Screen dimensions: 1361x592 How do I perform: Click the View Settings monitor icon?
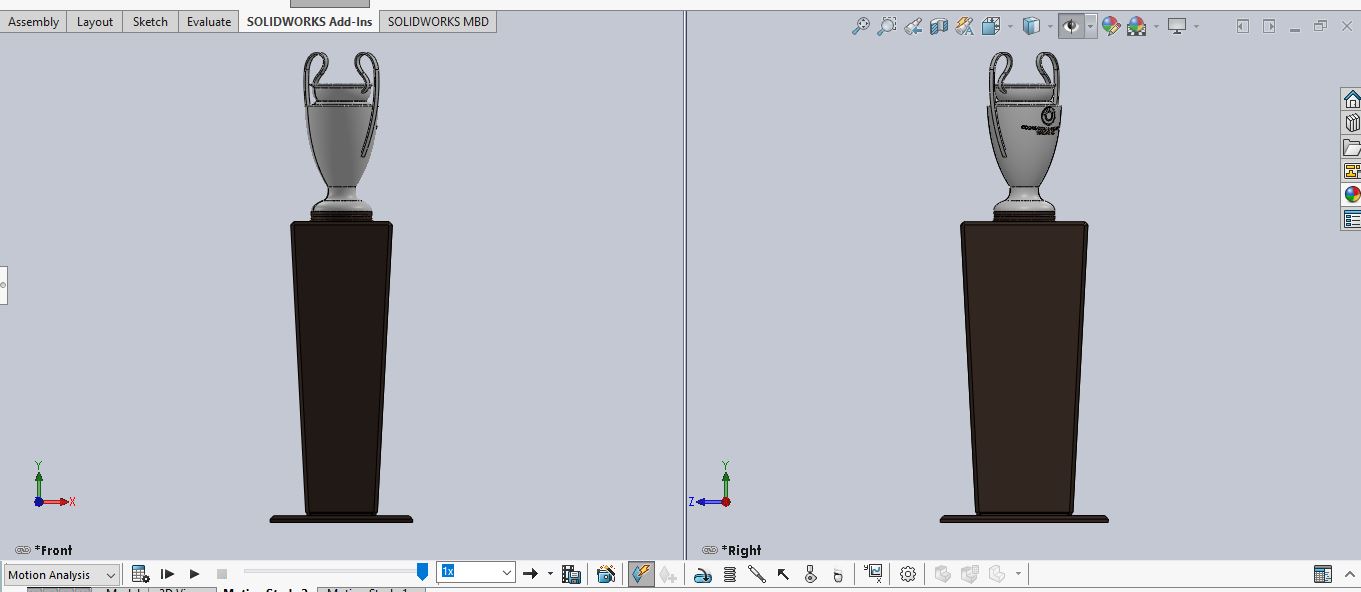pos(1177,26)
